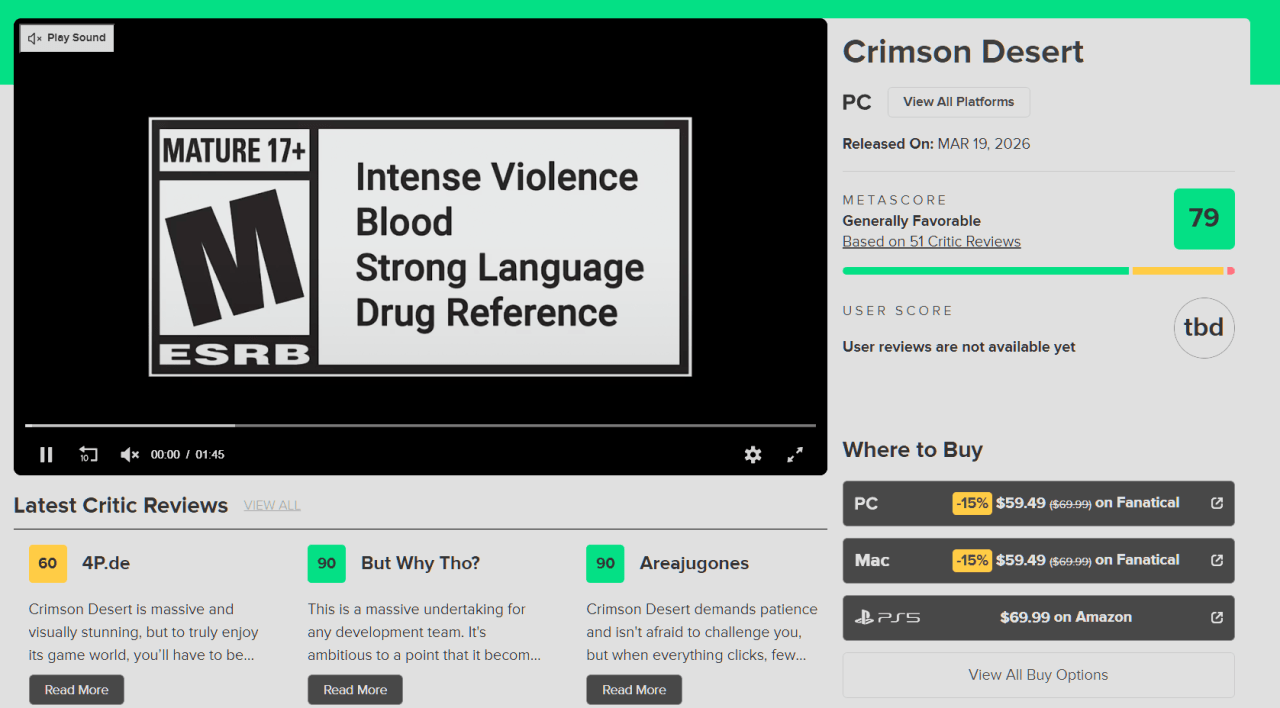Expand View All Buy Options
This screenshot has width=1280, height=708.
[1038, 675]
